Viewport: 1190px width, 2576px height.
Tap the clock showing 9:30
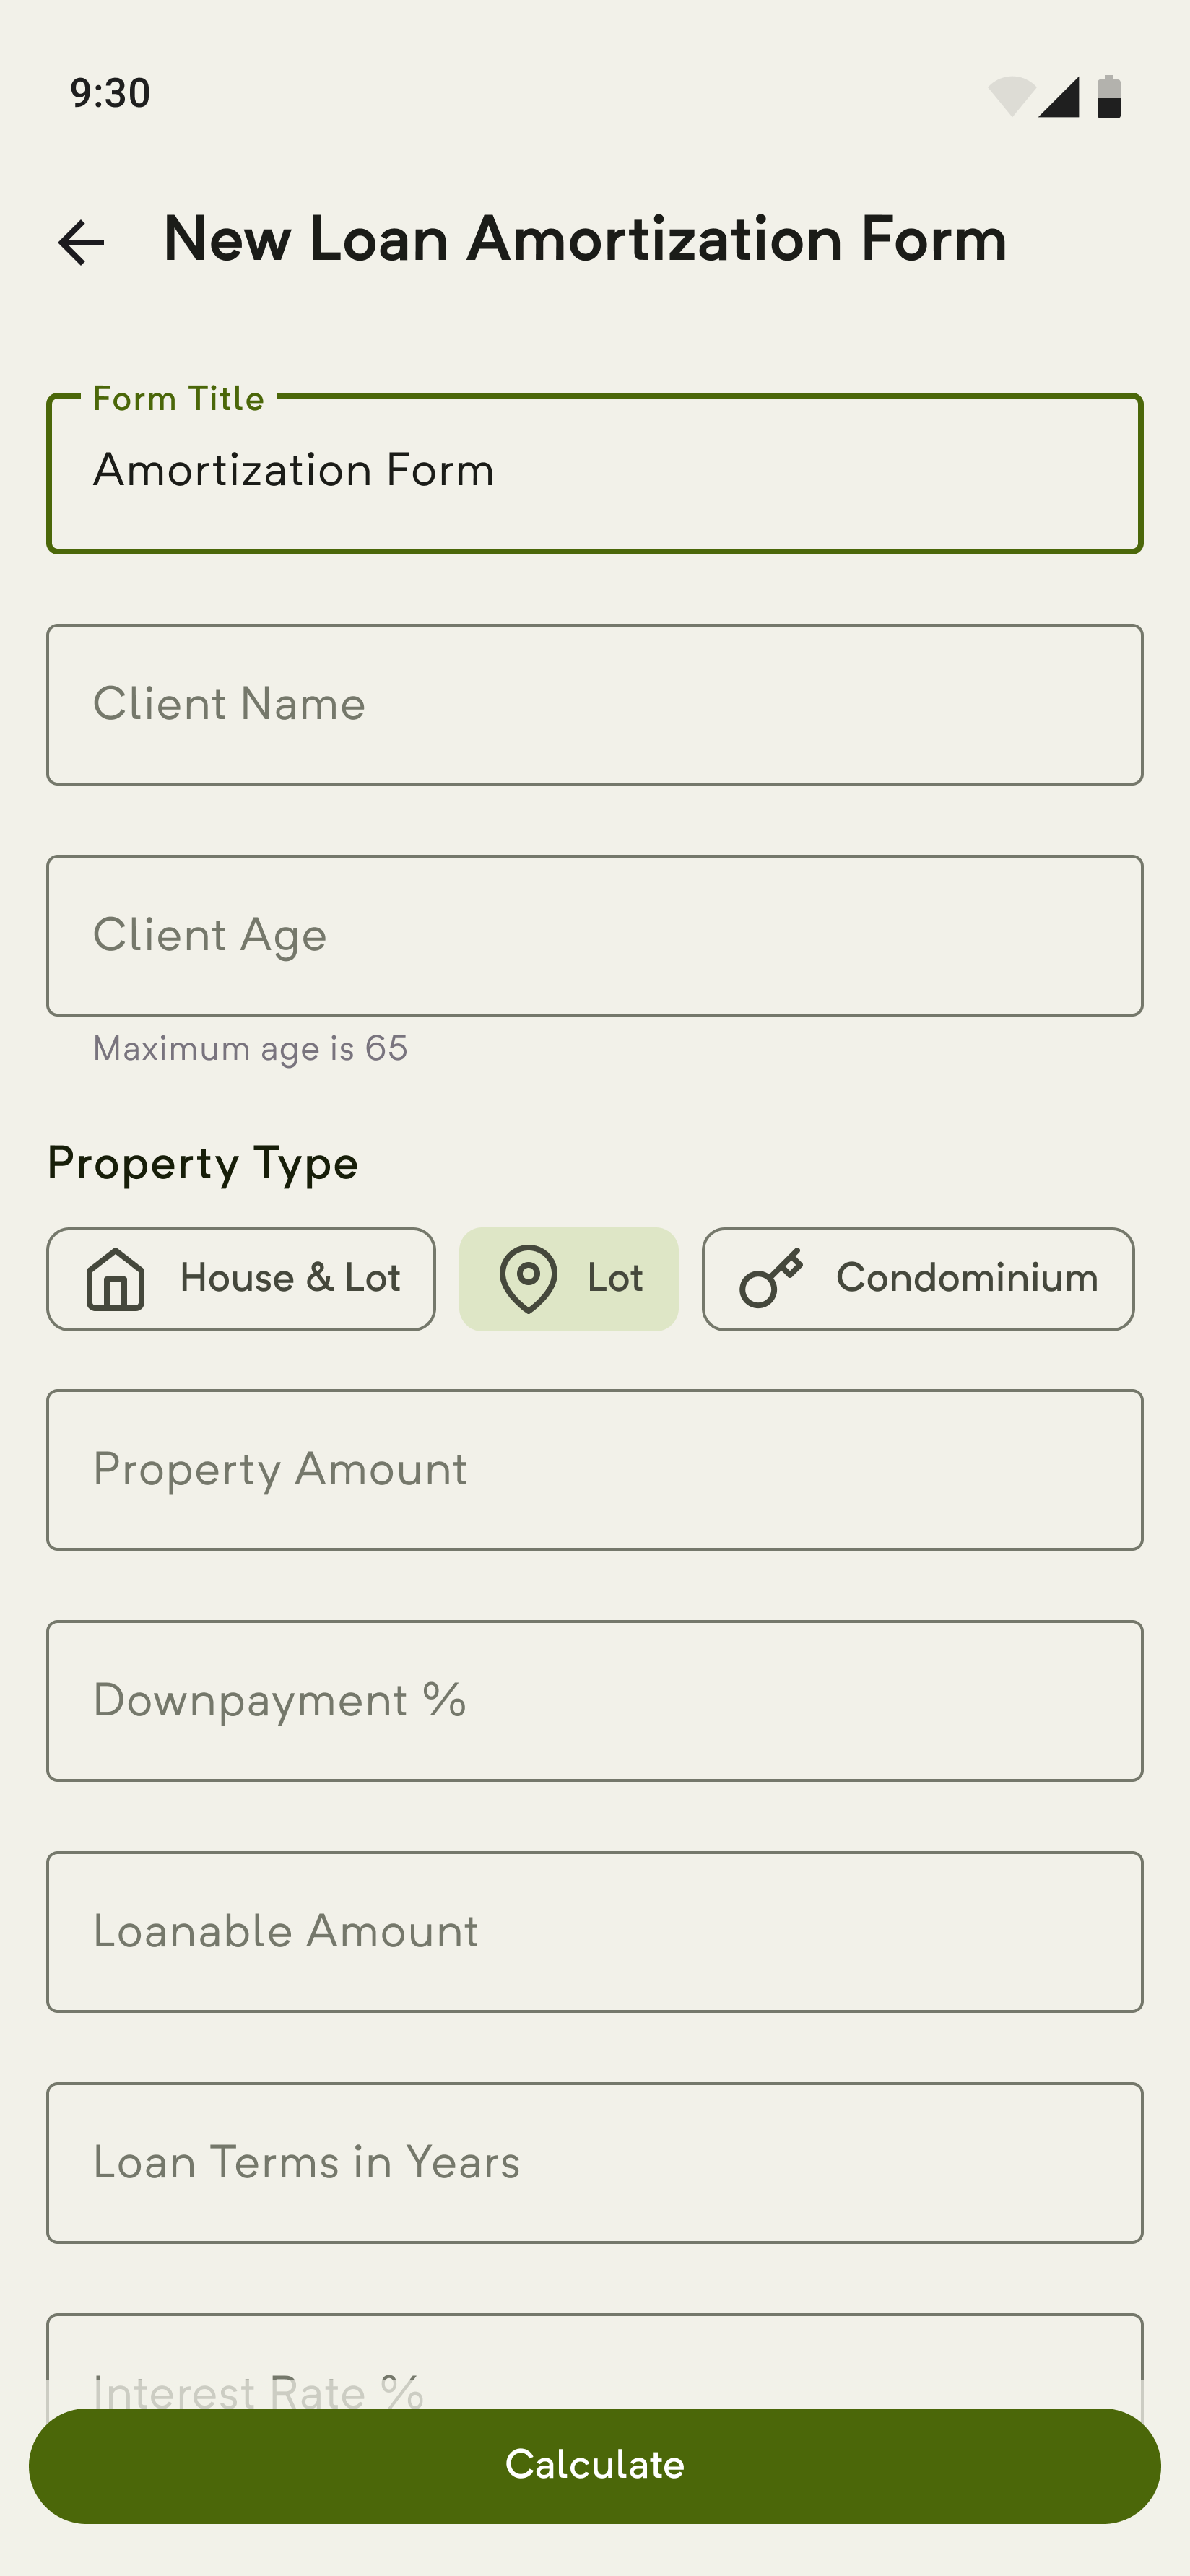[x=110, y=93]
